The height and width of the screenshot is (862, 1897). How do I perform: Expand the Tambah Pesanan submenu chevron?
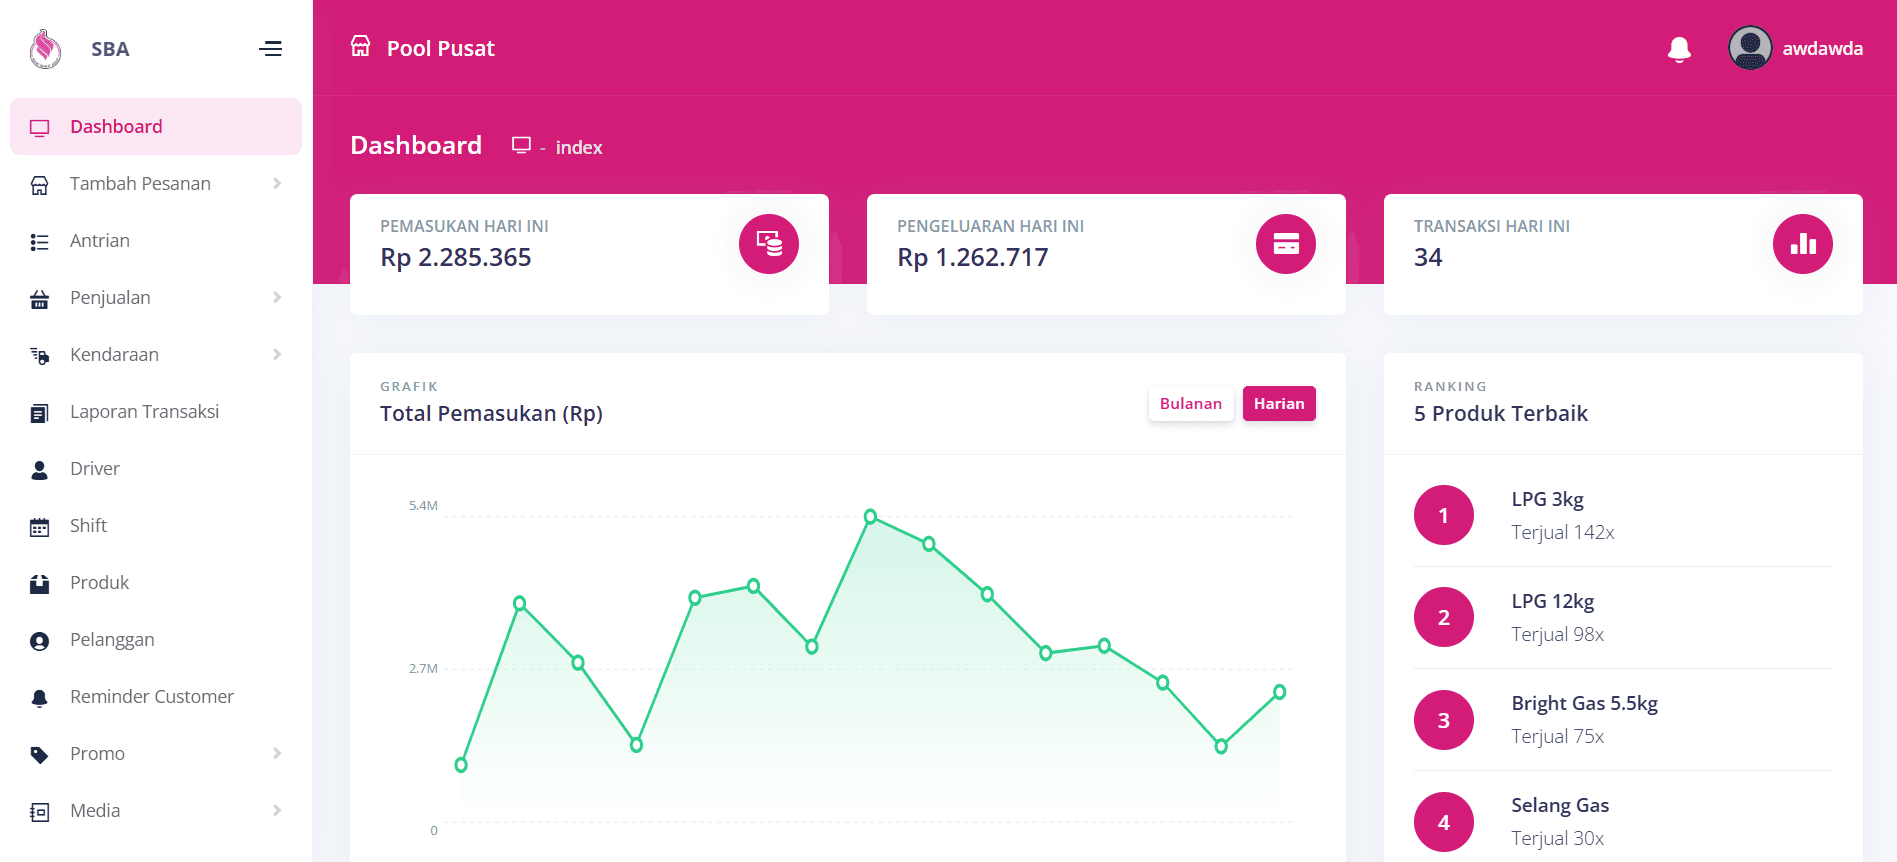coord(277,184)
